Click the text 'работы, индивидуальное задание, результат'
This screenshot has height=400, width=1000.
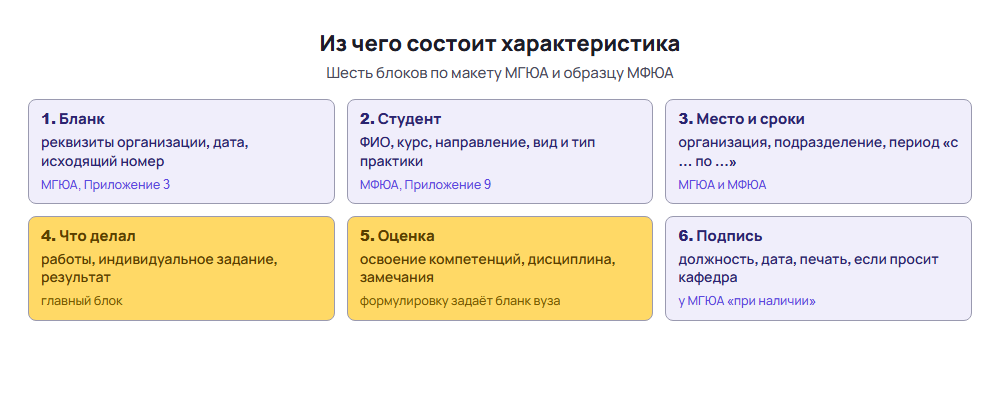[159, 269]
